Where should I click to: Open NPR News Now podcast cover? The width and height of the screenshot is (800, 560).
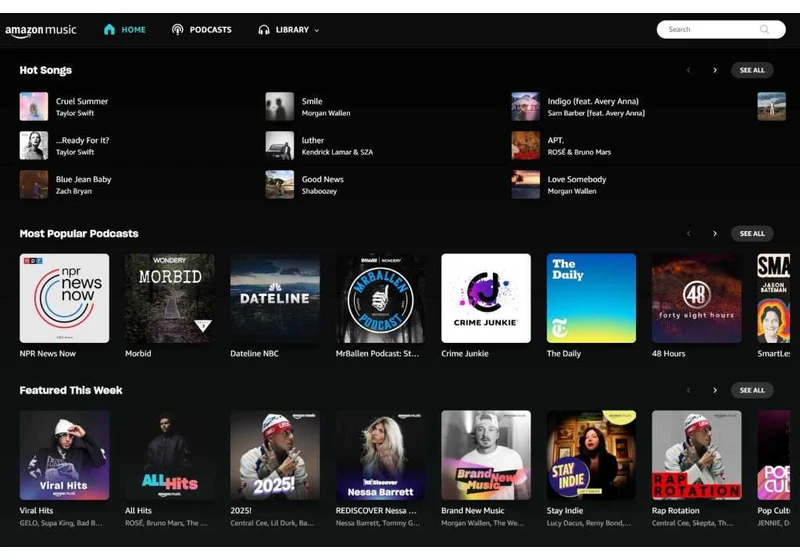coord(64,298)
